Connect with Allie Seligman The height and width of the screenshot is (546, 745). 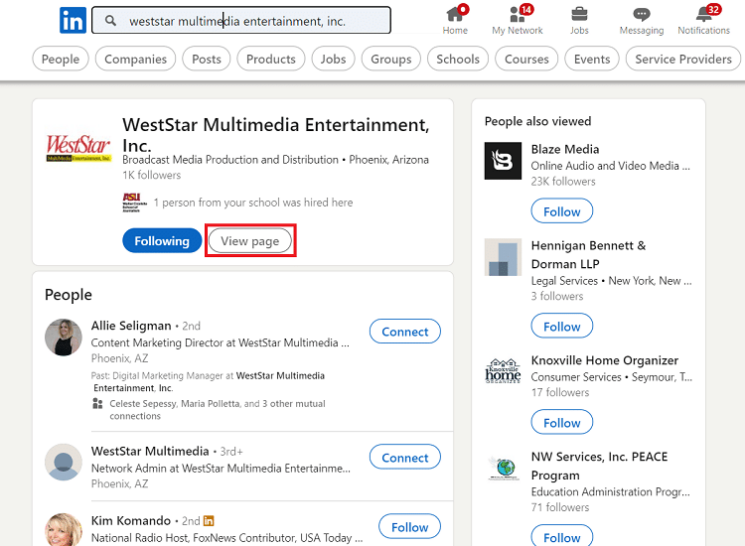tap(405, 332)
